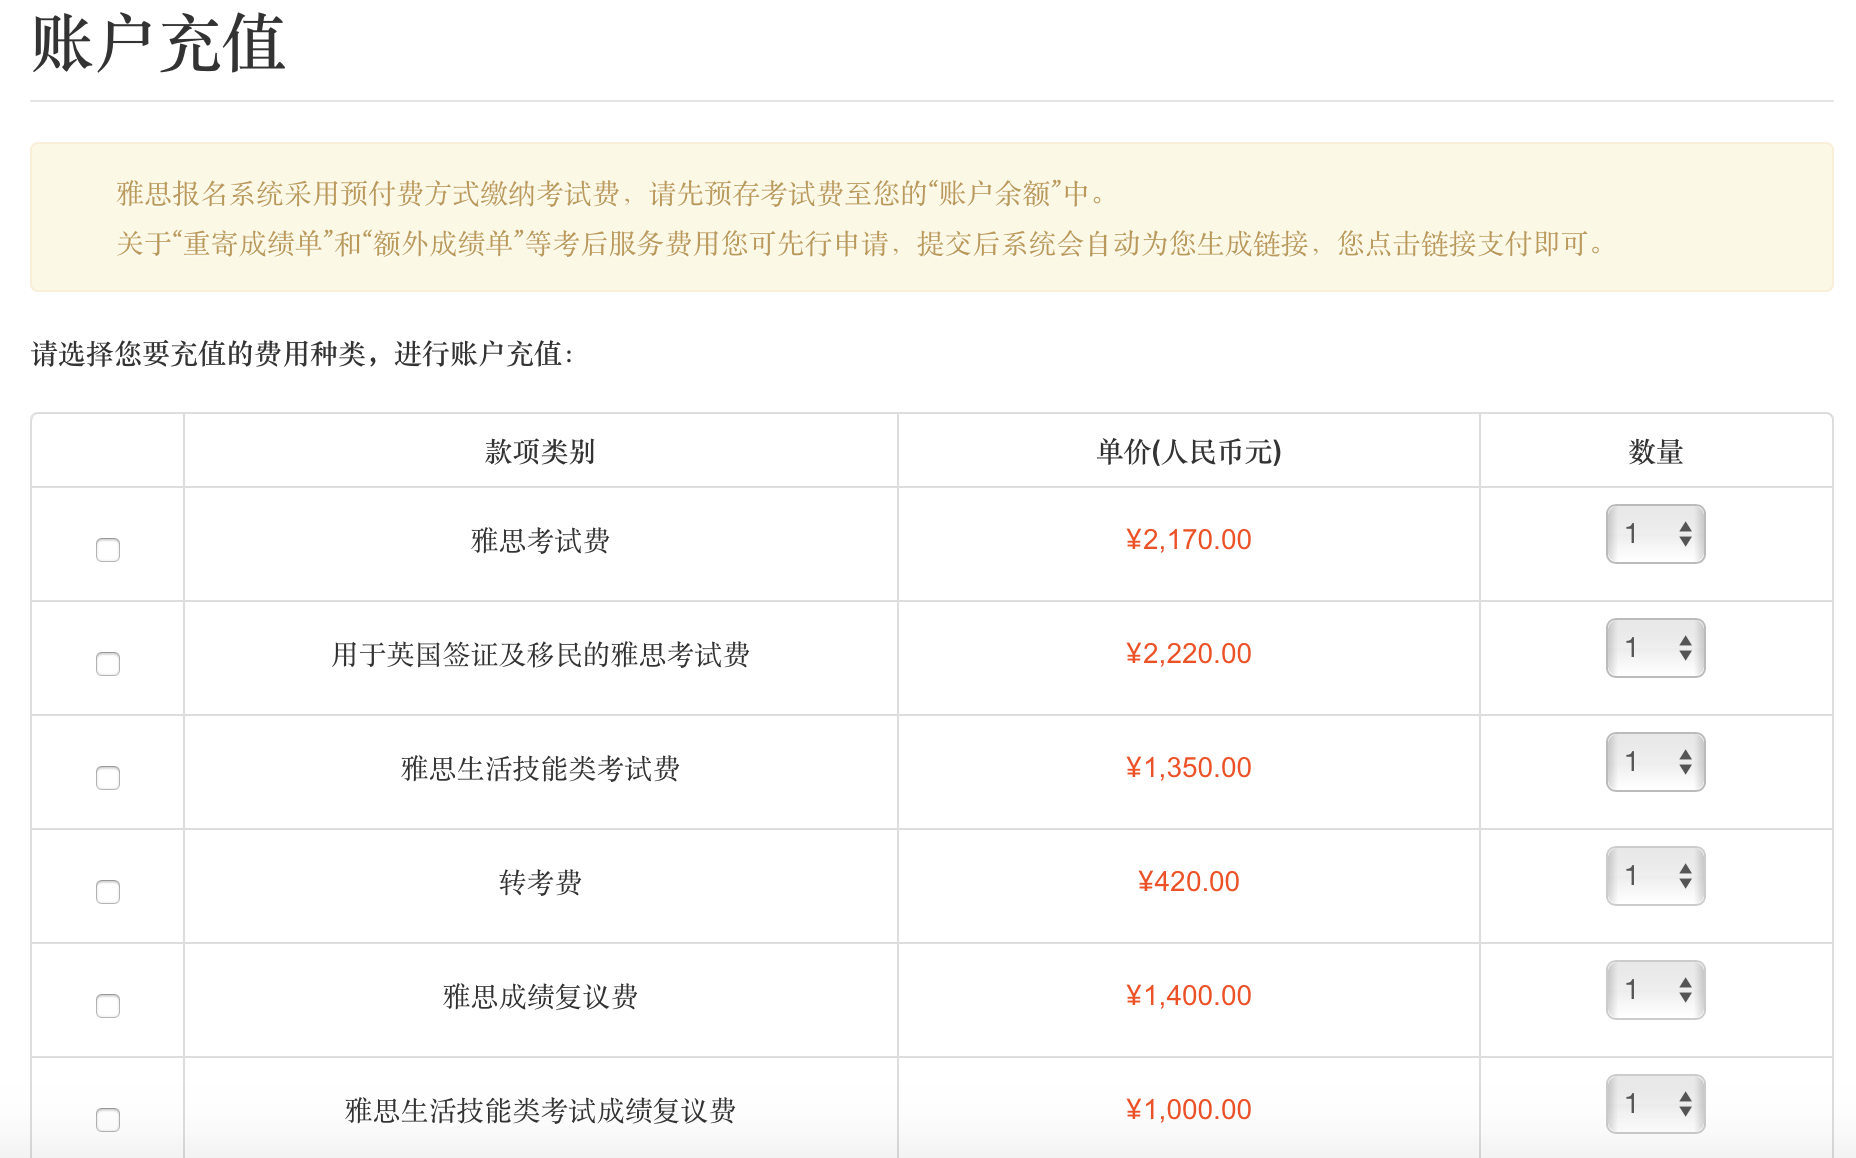Expand quantity selector for 雅思成绩复议费
Image resolution: width=1856 pixels, height=1158 pixels.
(x=1655, y=990)
